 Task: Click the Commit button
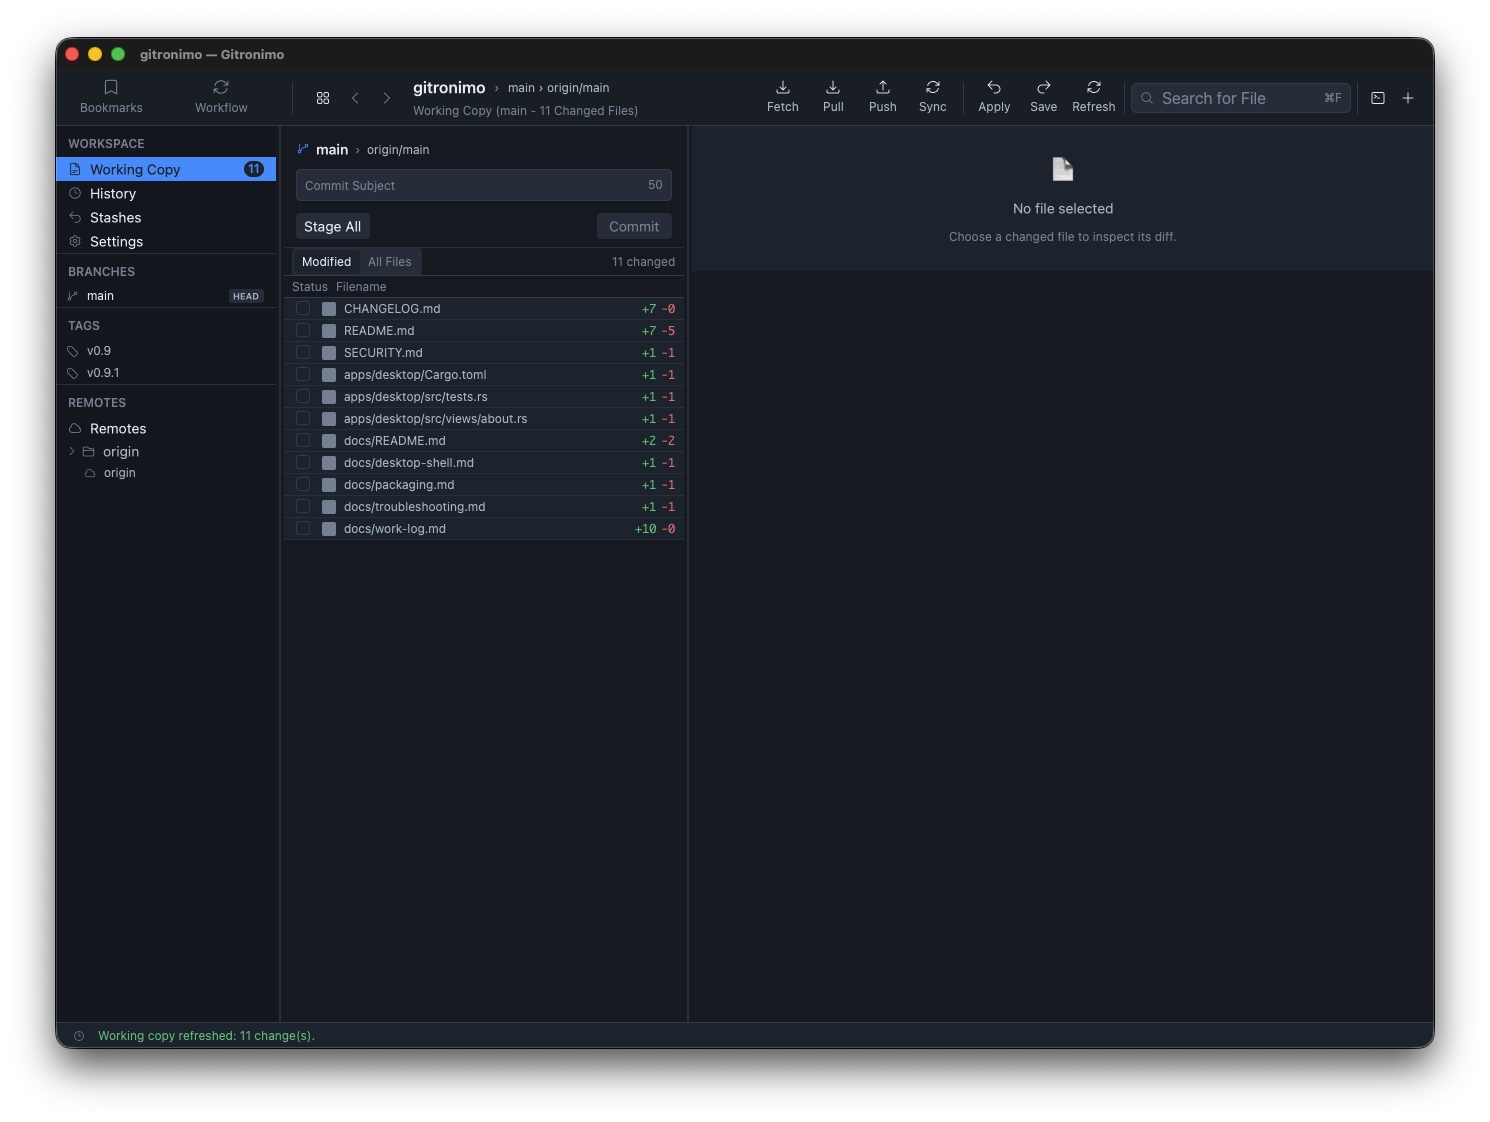pyautogui.click(x=634, y=227)
